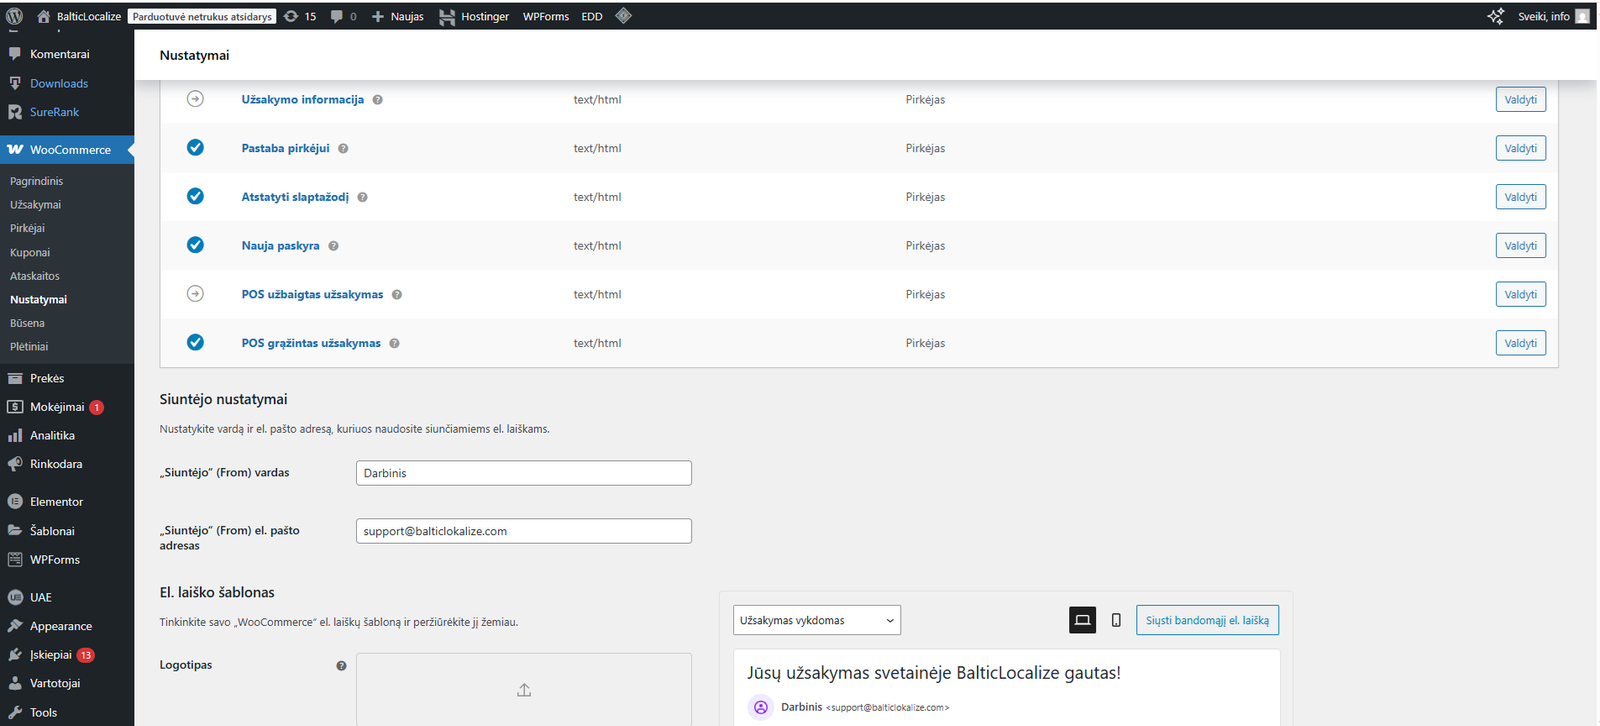Click the logo upload arrow icon
The height and width of the screenshot is (726, 1600).
point(524,690)
